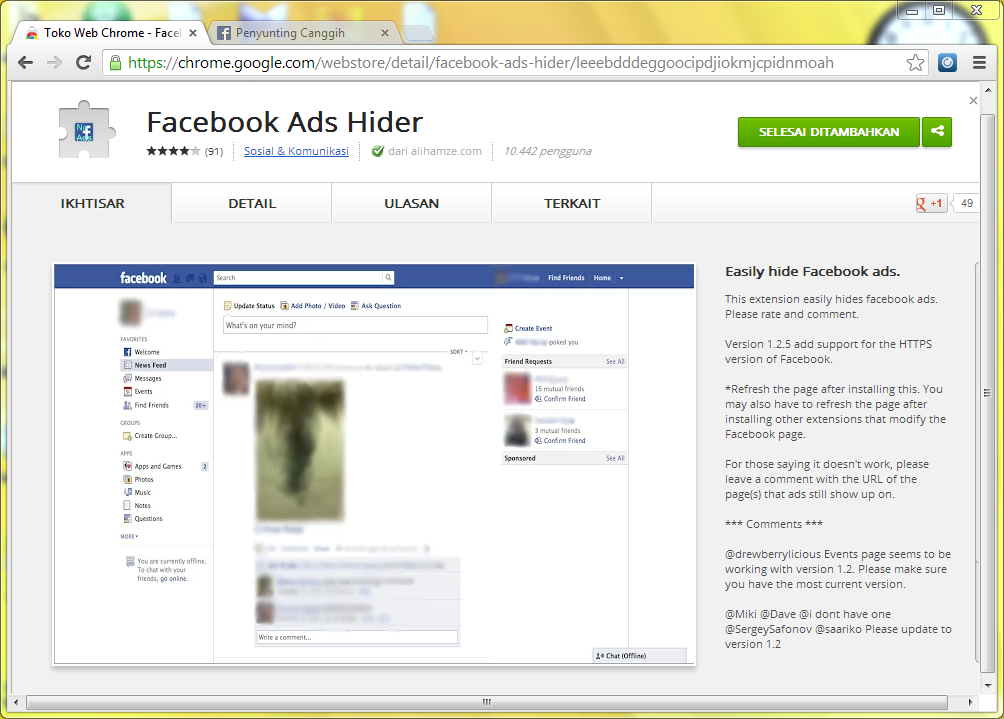The height and width of the screenshot is (719, 1004).
Task: Open the Sosial & Komunikasi category link
Action: [x=296, y=151]
